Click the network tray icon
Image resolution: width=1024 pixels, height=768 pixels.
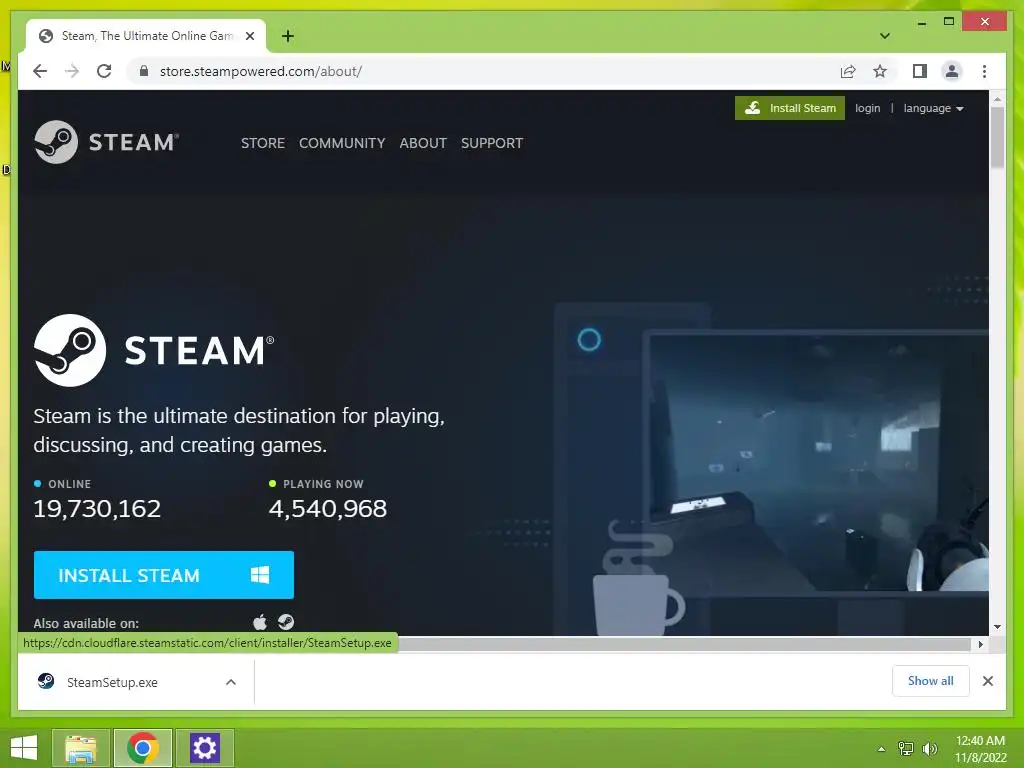coord(906,749)
